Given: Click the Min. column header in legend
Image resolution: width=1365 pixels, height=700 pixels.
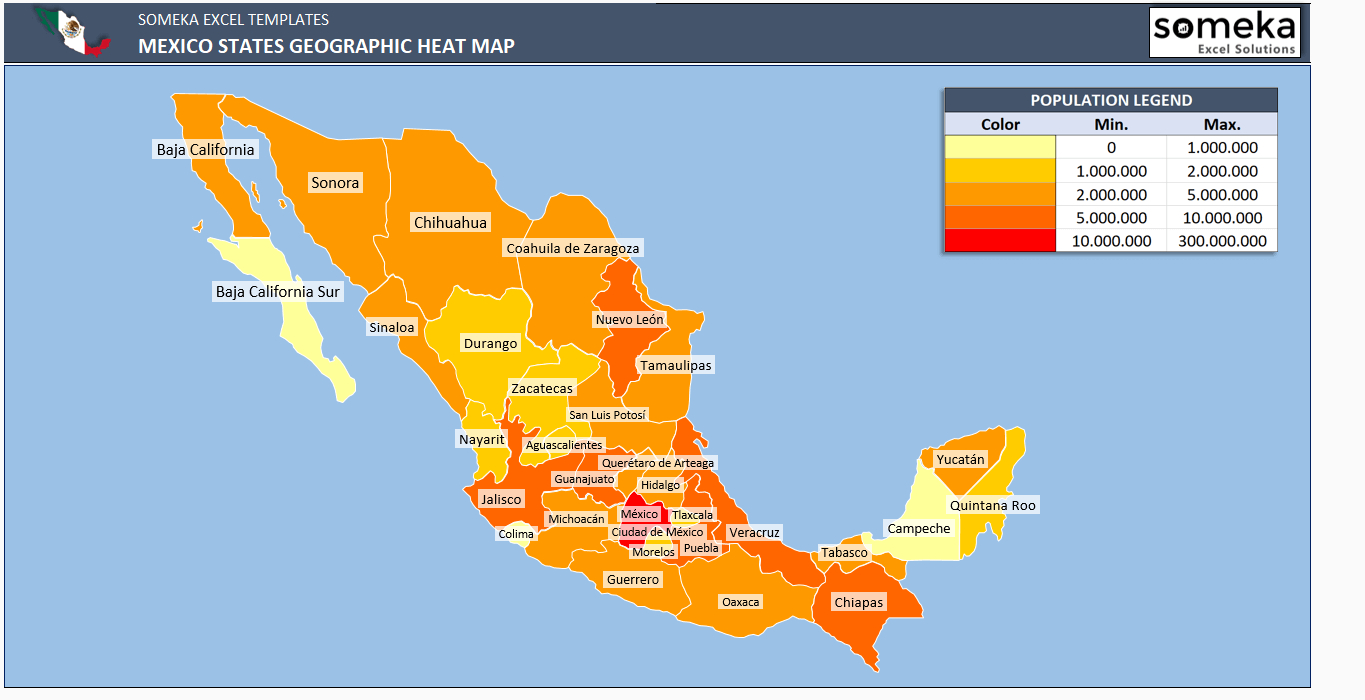Looking at the screenshot, I should click(x=1111, y=124).
